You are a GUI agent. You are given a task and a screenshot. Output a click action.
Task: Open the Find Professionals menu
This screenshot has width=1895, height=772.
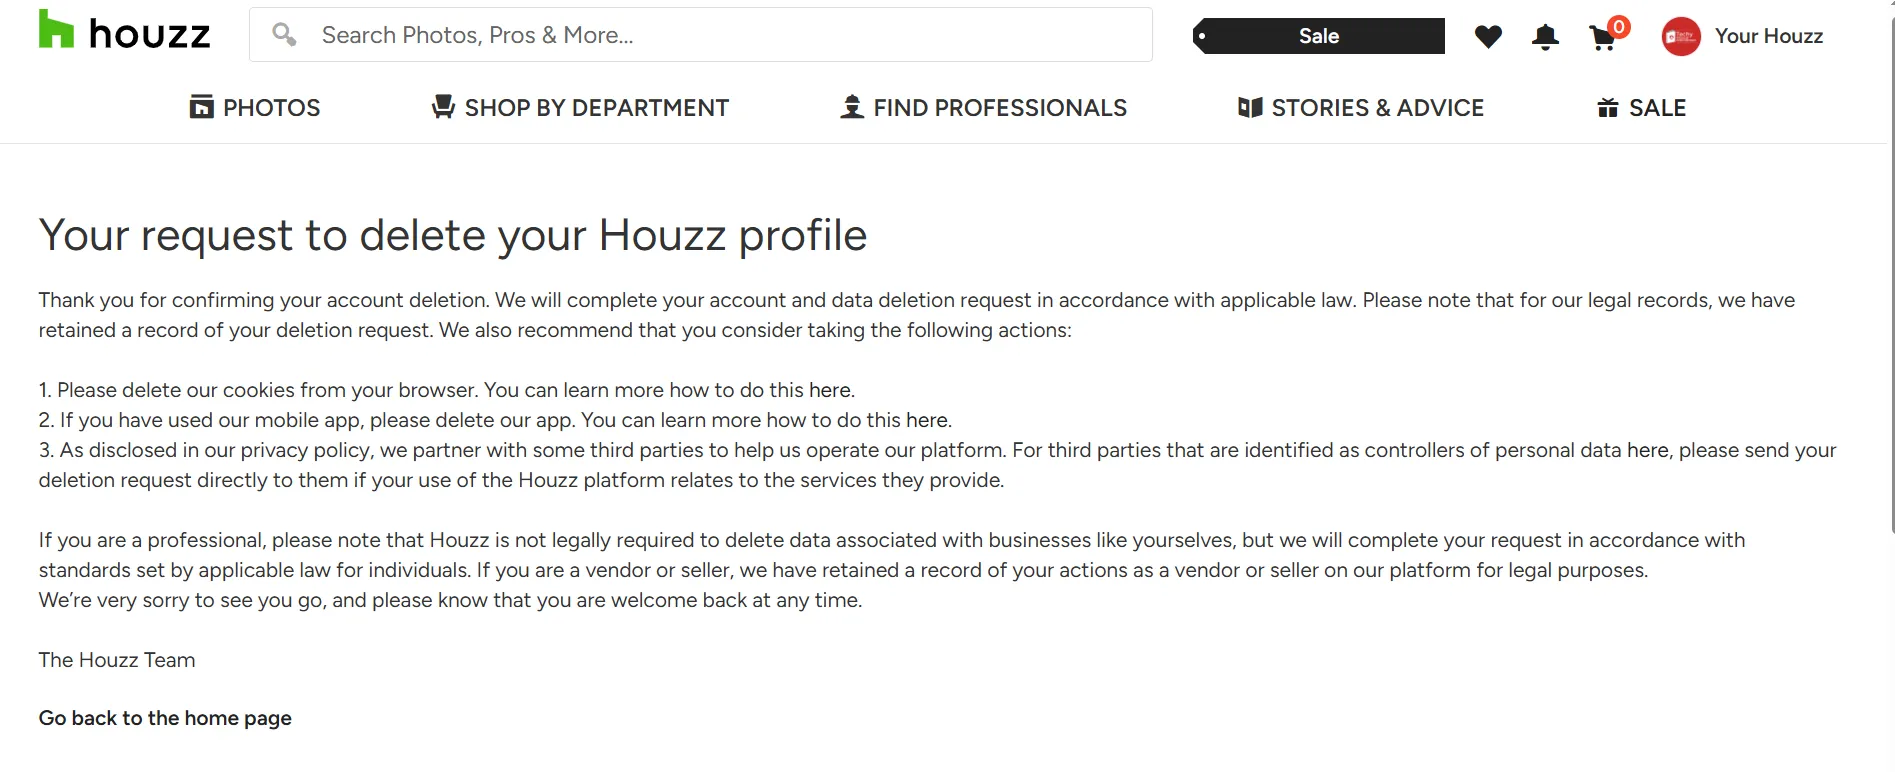pyautogui.click(x=999, y=107)
